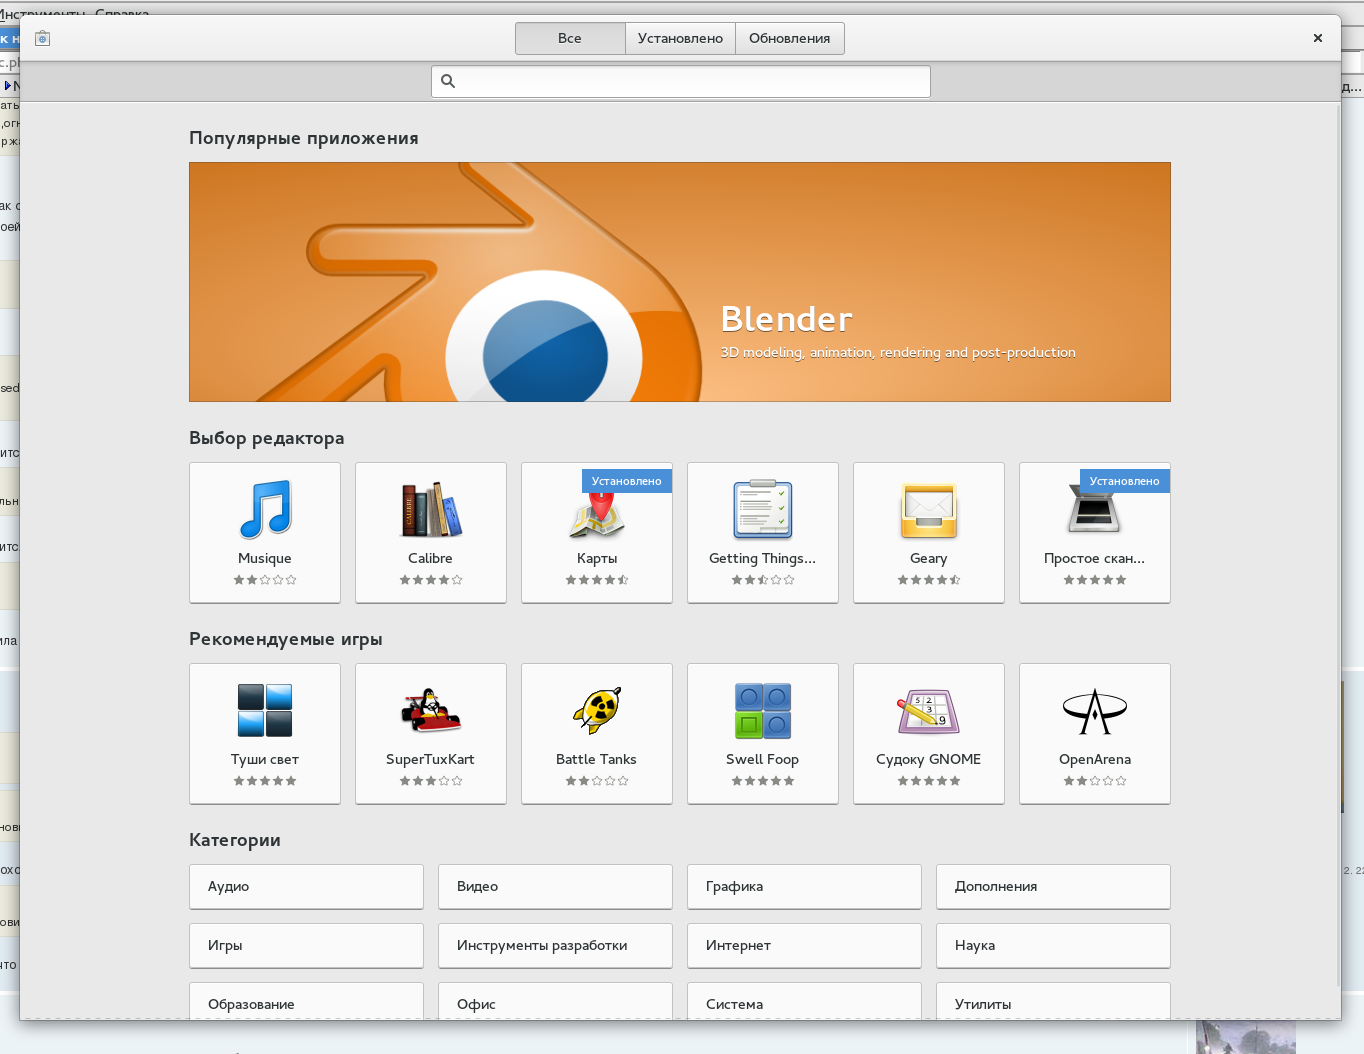Open the Простое скан... scanner icon
The width and height of the screenshot is (1364, 1054).
(x=1095, y=510)
